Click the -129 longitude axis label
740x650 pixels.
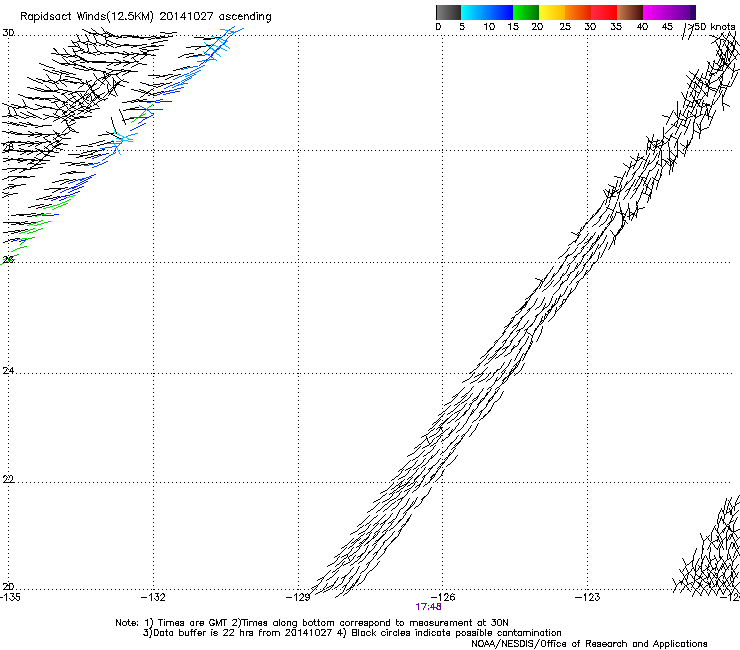tap(298, 597)
